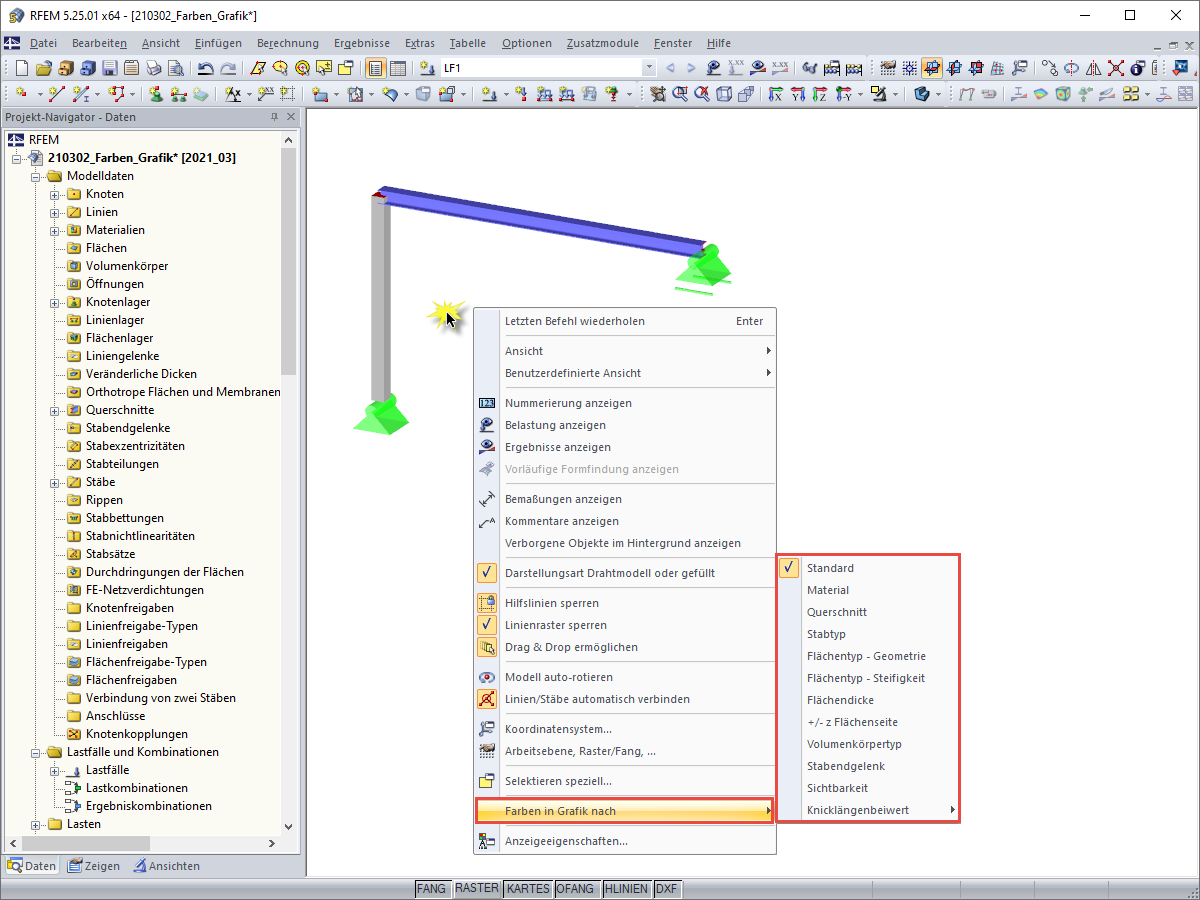Choose Querschnitt in color submenu
Viewport: 1200px width, 900px height.
pyautogui.click(x=868, y=612)
